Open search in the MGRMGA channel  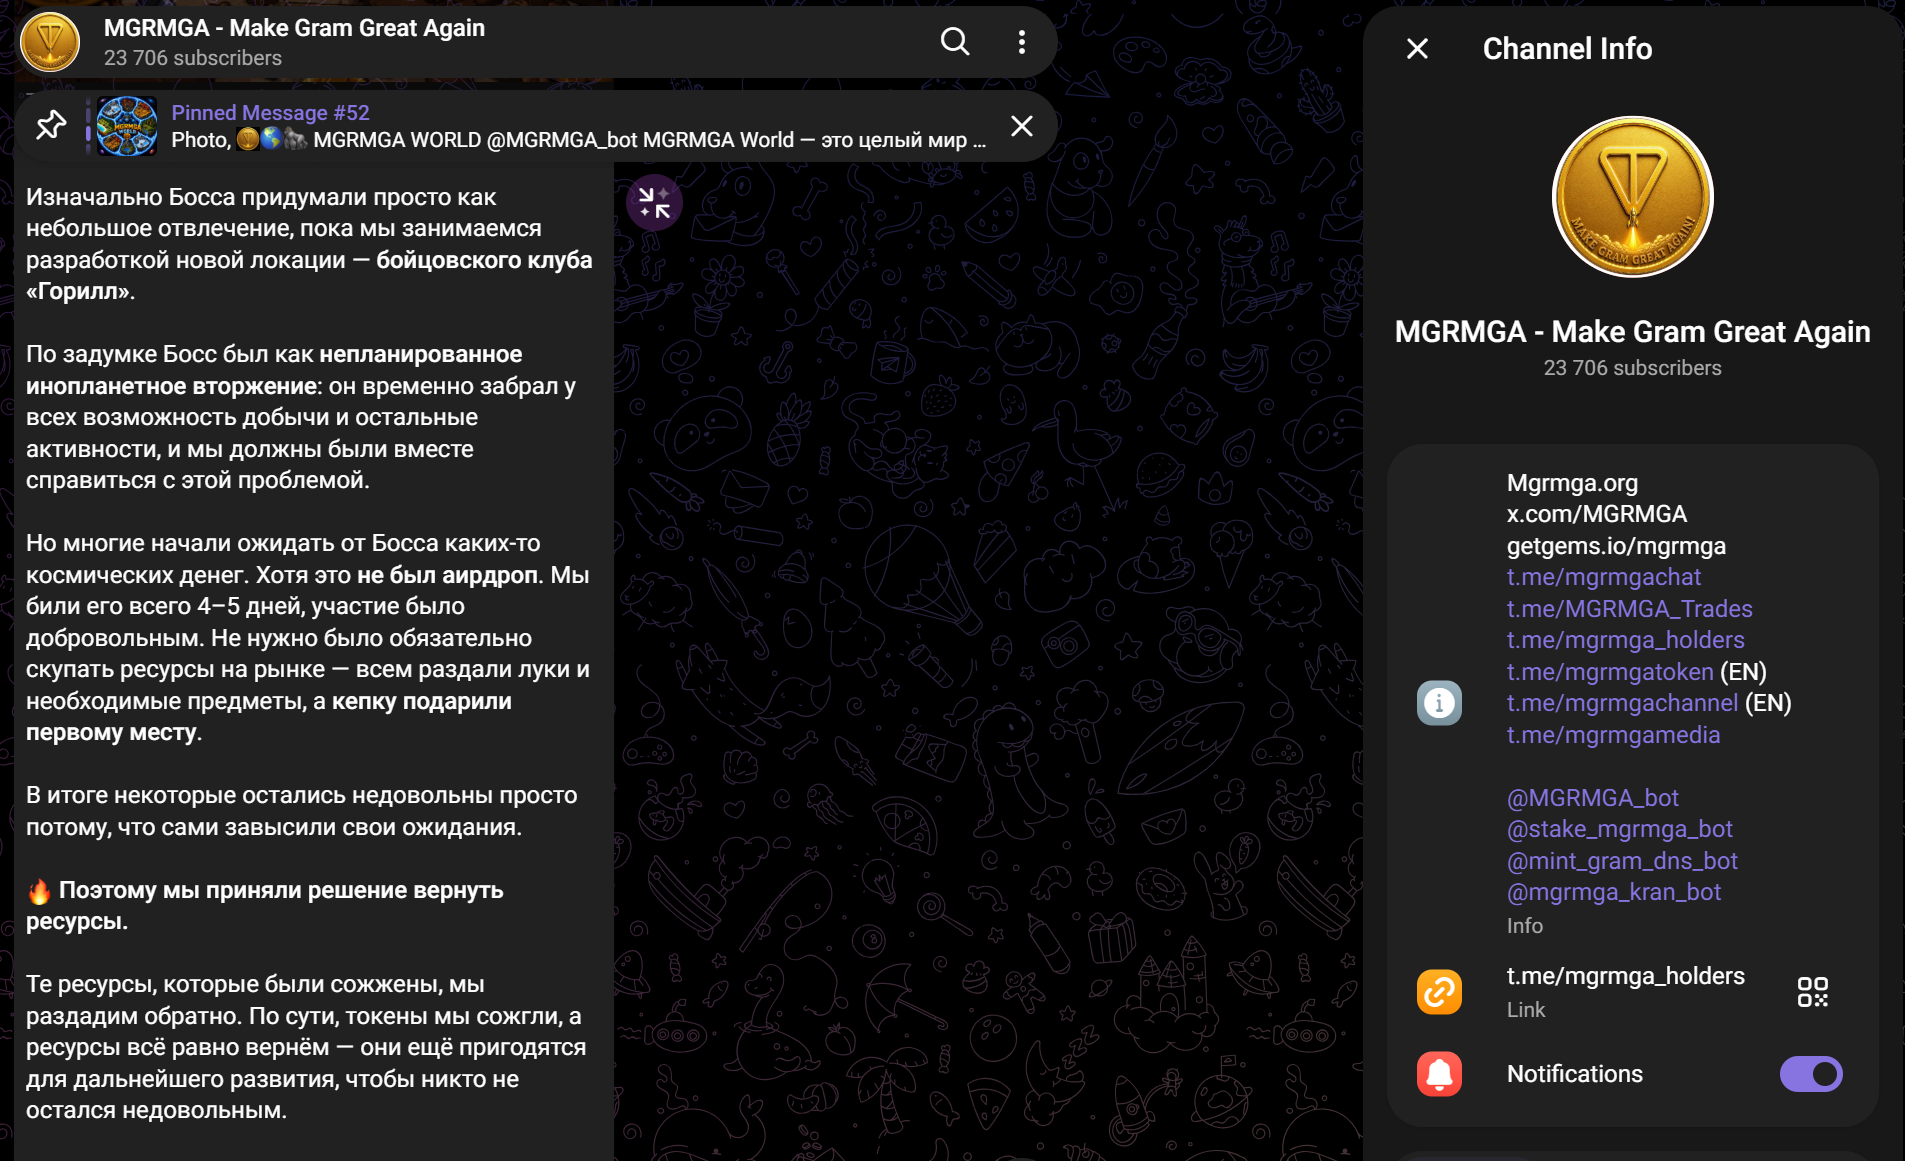click(955, 42)
